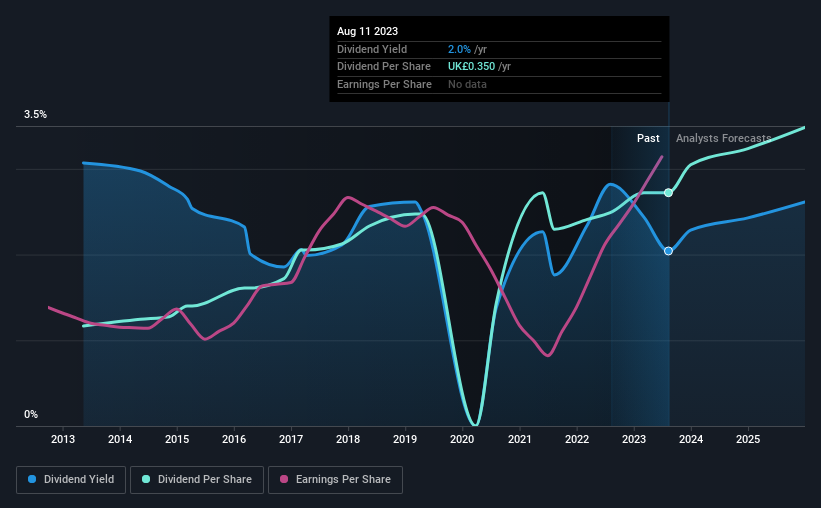This screenshot has width=821, height=508.
Task: Click the 2013 x-axis label
Action: (63, 439)
